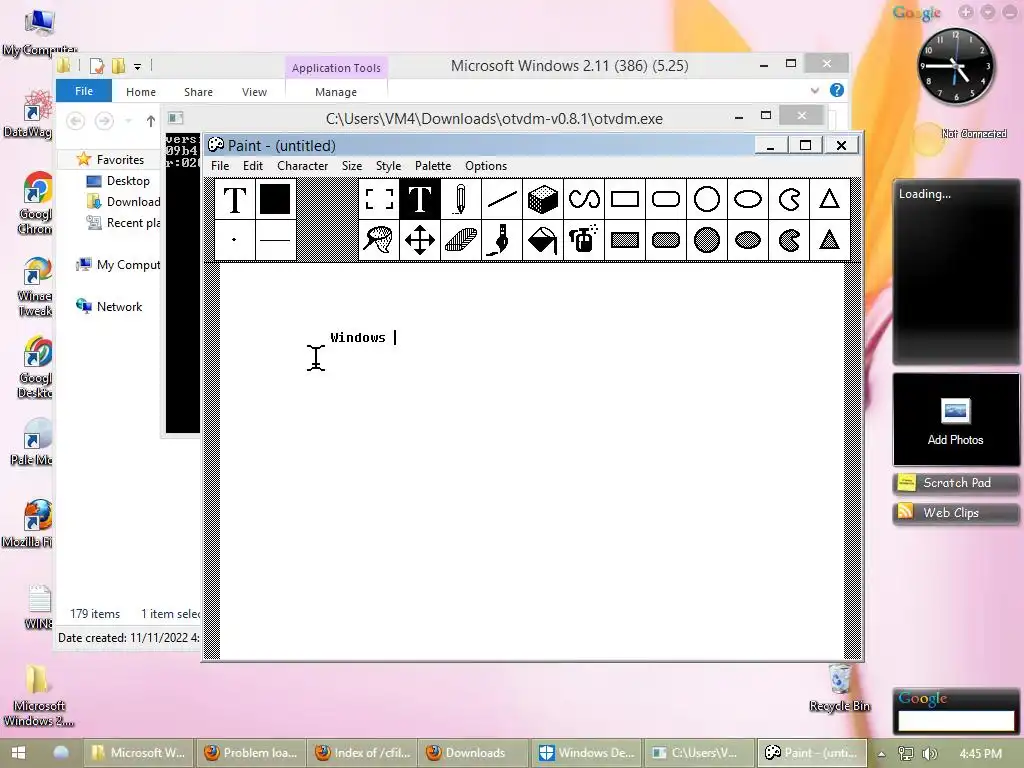
Task: Open Paint's Edit menu
Action: point(253,166)
